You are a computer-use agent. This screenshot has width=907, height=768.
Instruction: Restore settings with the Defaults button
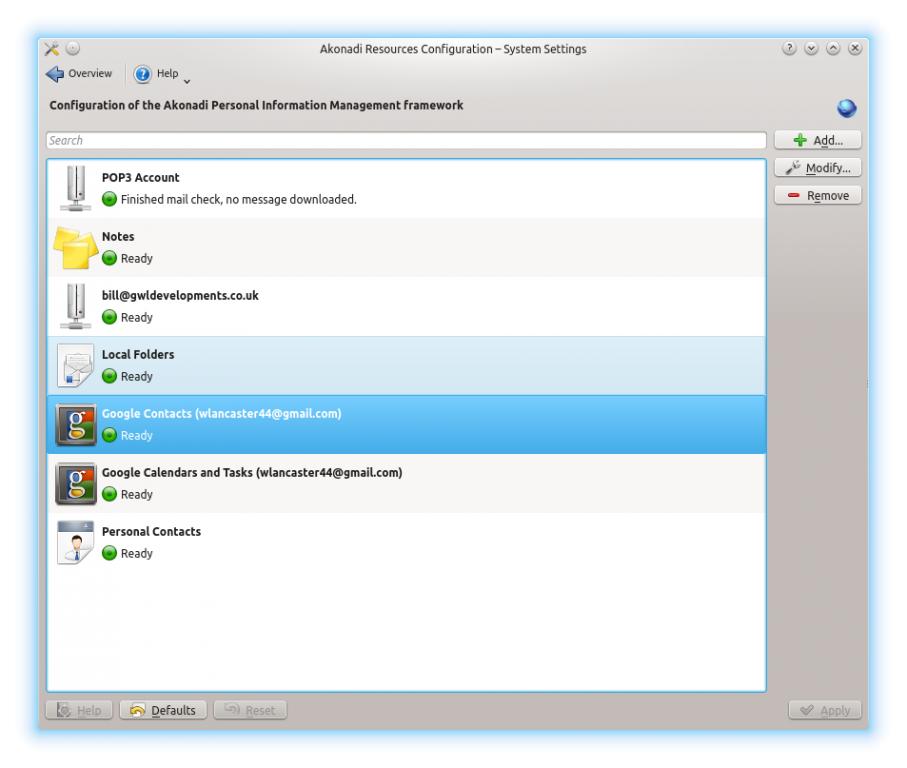163,710
